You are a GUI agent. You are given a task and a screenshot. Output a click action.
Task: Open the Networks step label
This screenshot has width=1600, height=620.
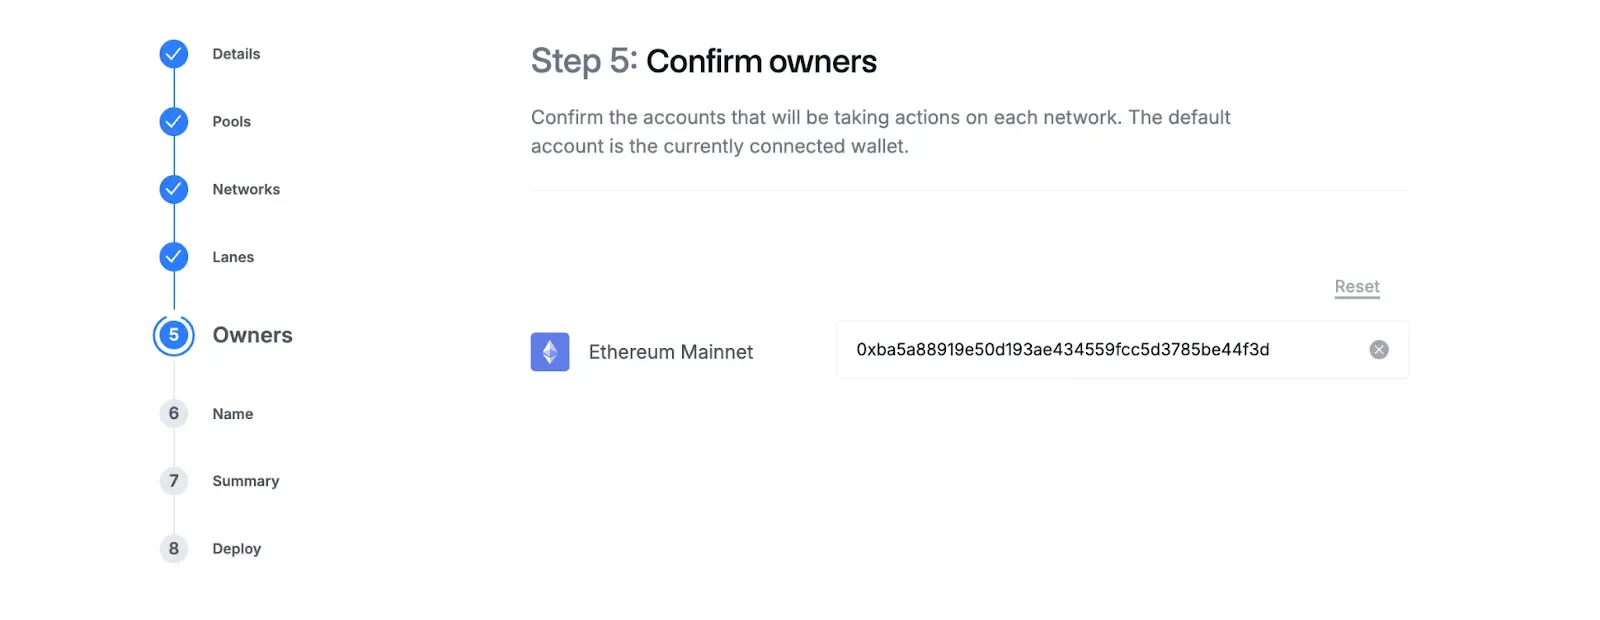pyautogui.click(x=246, y=189)
